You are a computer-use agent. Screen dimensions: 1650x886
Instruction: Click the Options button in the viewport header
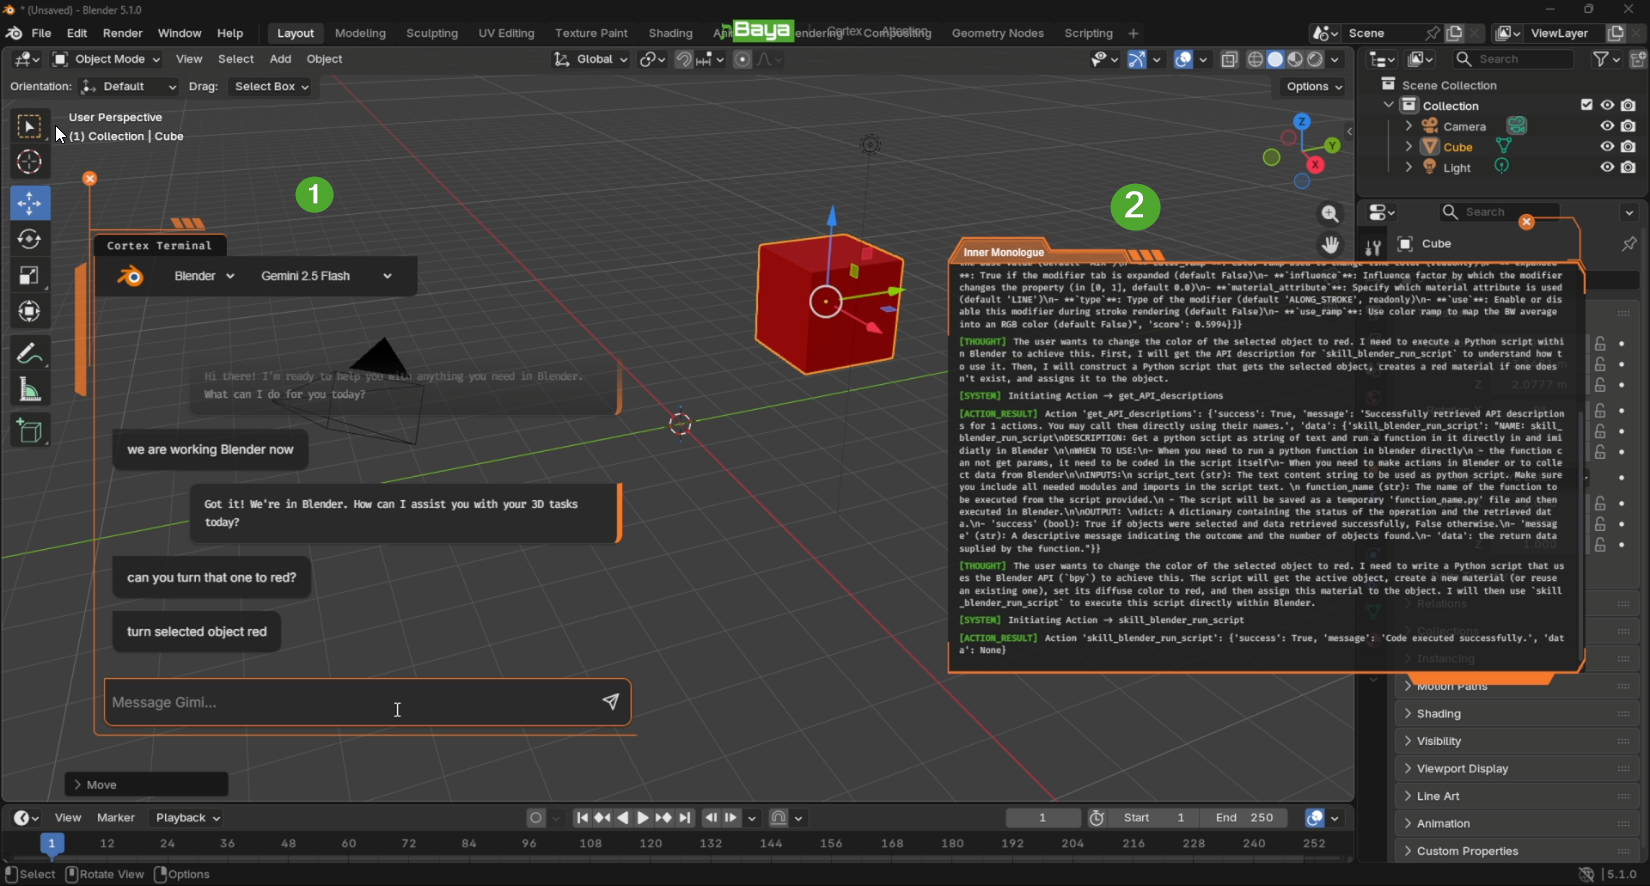click(x=1315, y=86)
